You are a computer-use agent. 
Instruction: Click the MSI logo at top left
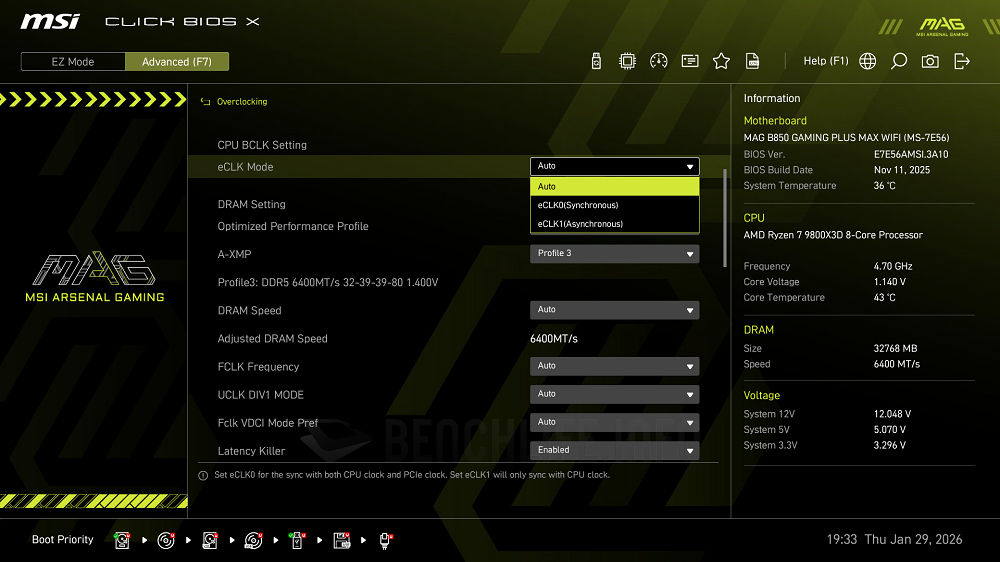point(50,22)
